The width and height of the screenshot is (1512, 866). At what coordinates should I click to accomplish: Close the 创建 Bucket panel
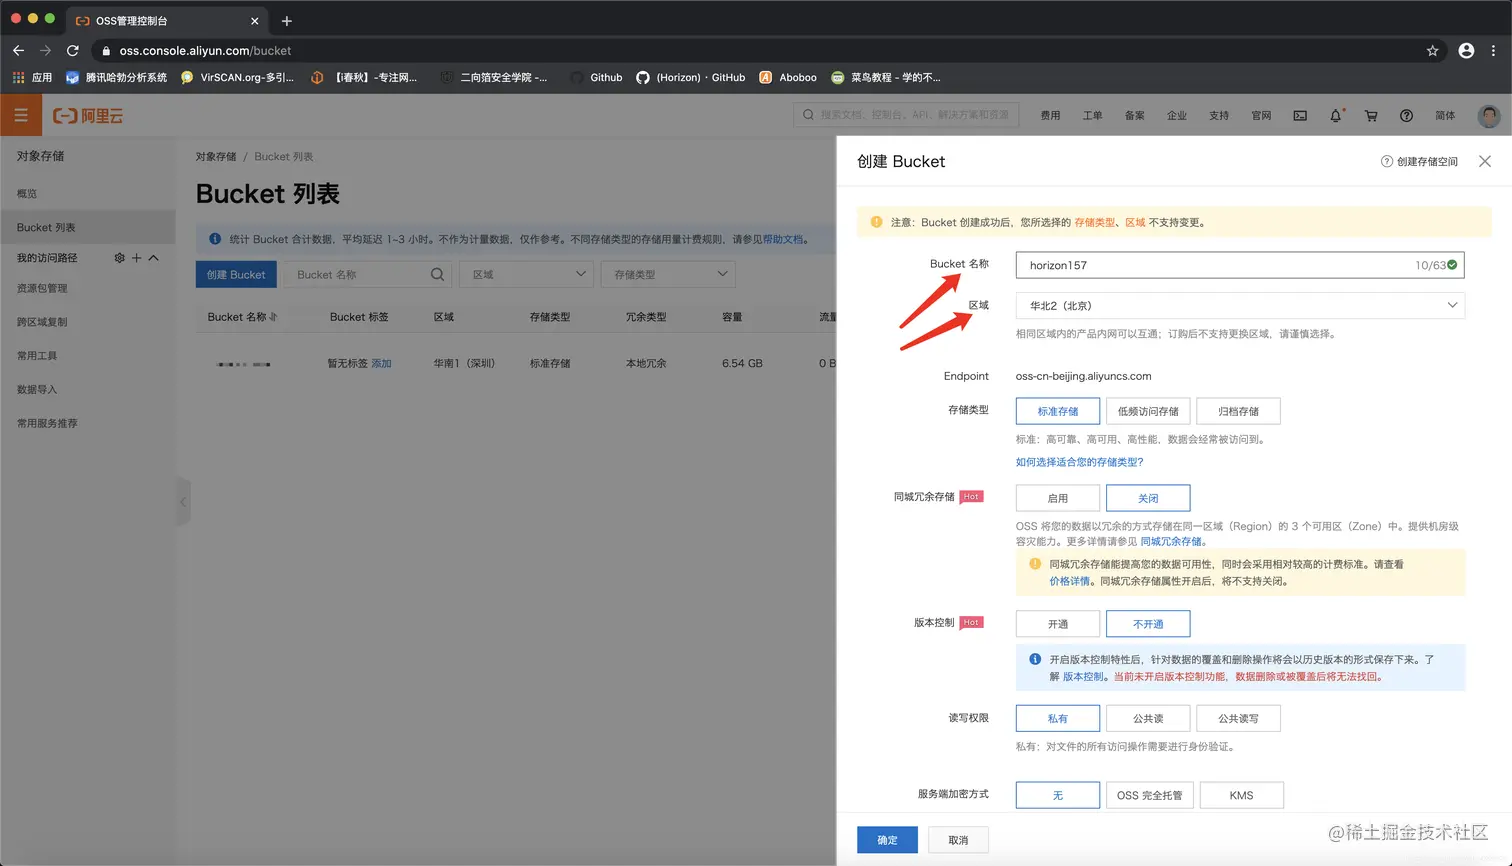(x=1485, y=161)
